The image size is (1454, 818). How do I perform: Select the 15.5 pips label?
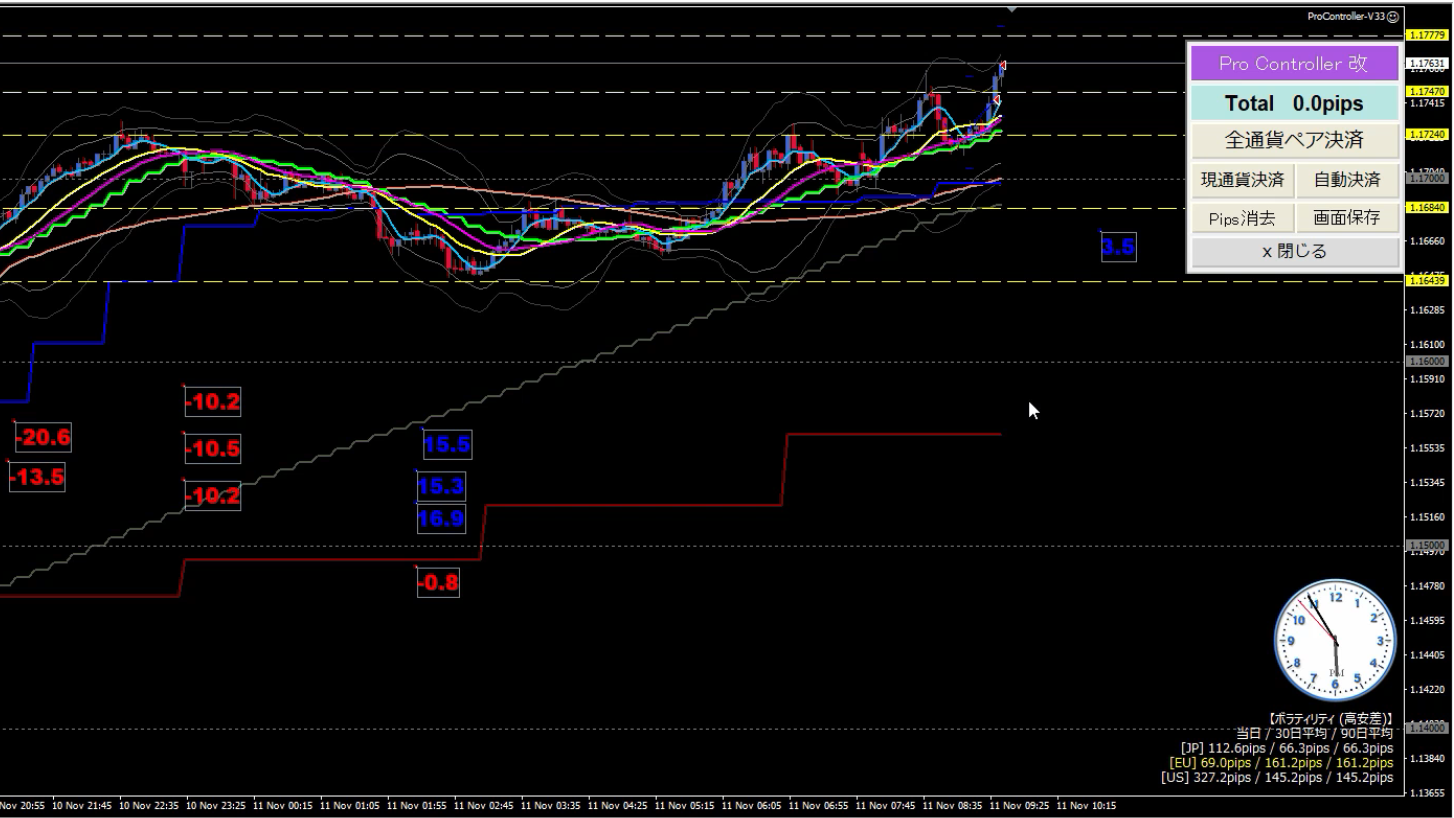pos(446,445)
